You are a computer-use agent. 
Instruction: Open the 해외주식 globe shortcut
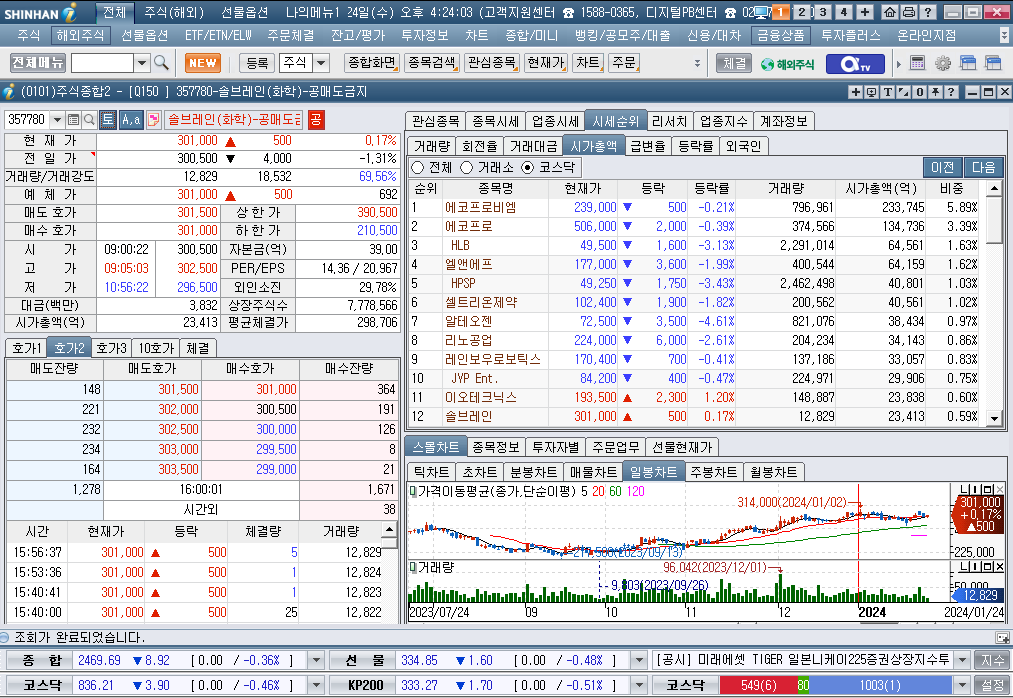[x=788, y=63]
